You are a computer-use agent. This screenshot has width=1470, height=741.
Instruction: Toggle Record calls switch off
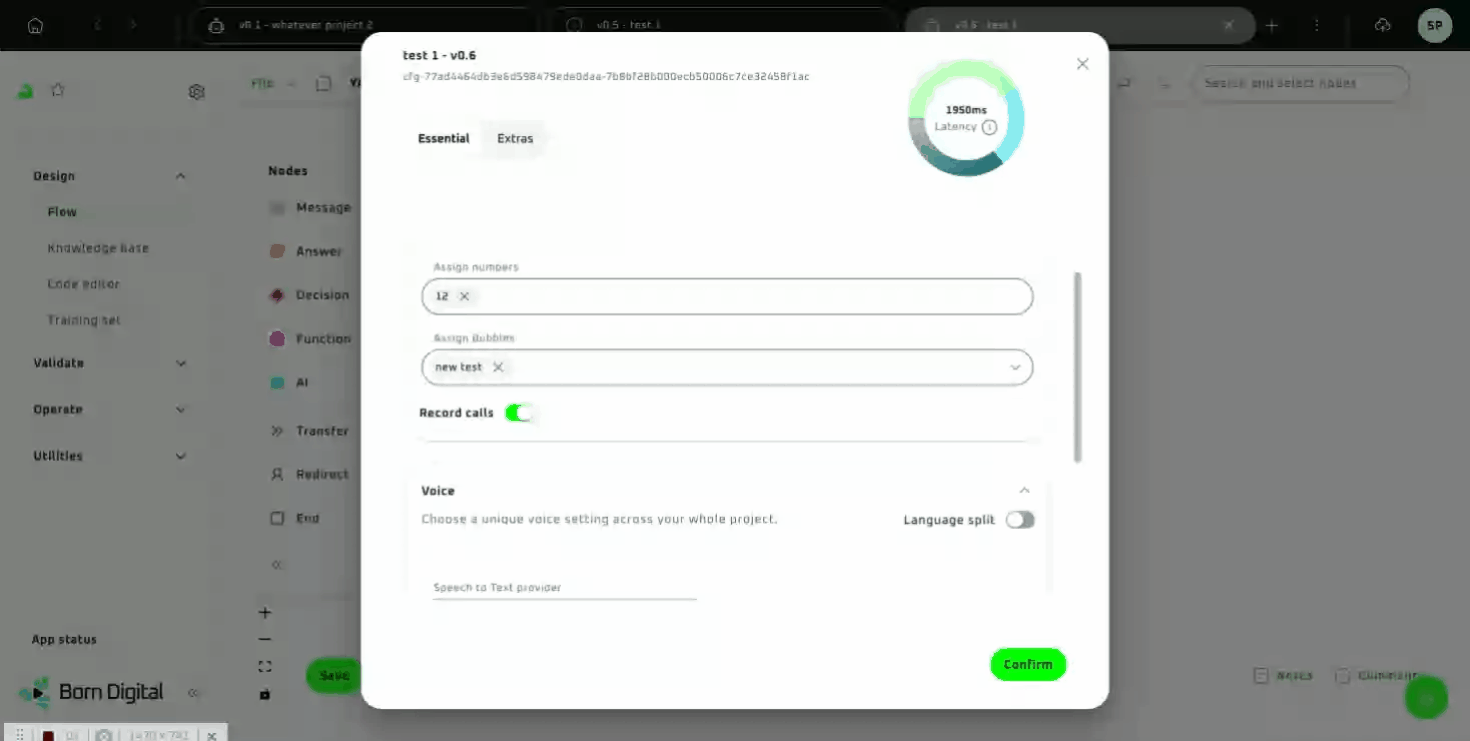point(519,413)
